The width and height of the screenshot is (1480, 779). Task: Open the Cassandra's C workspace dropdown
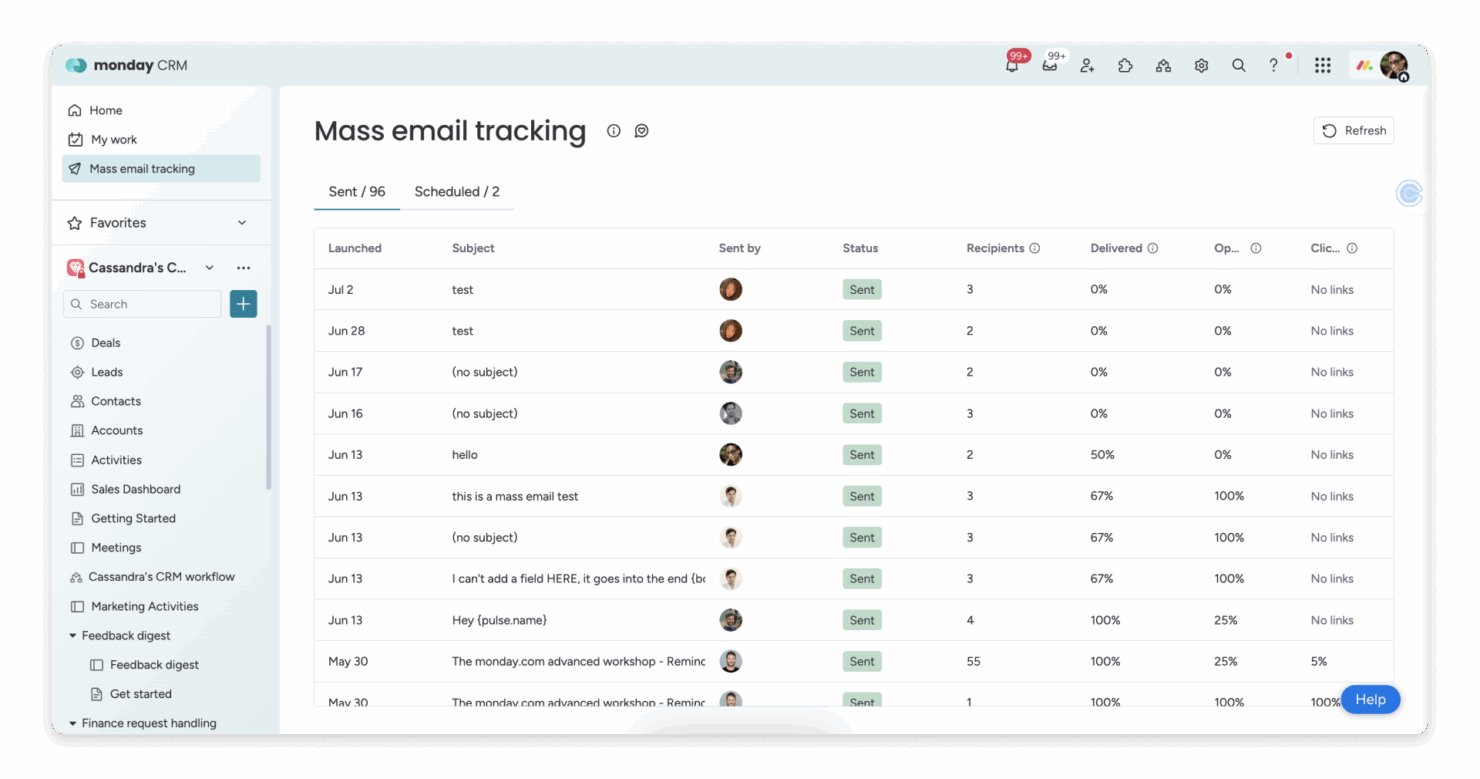[209, 267]
